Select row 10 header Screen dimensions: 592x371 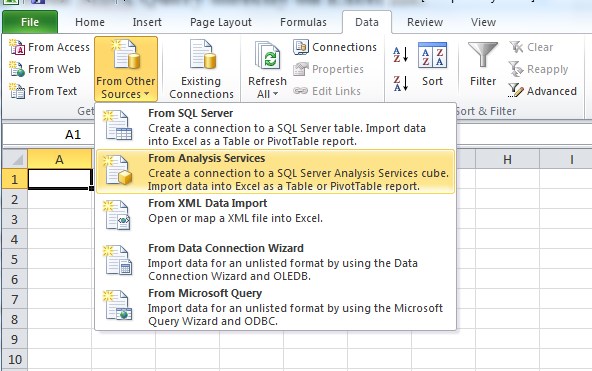tap(15, 359)
